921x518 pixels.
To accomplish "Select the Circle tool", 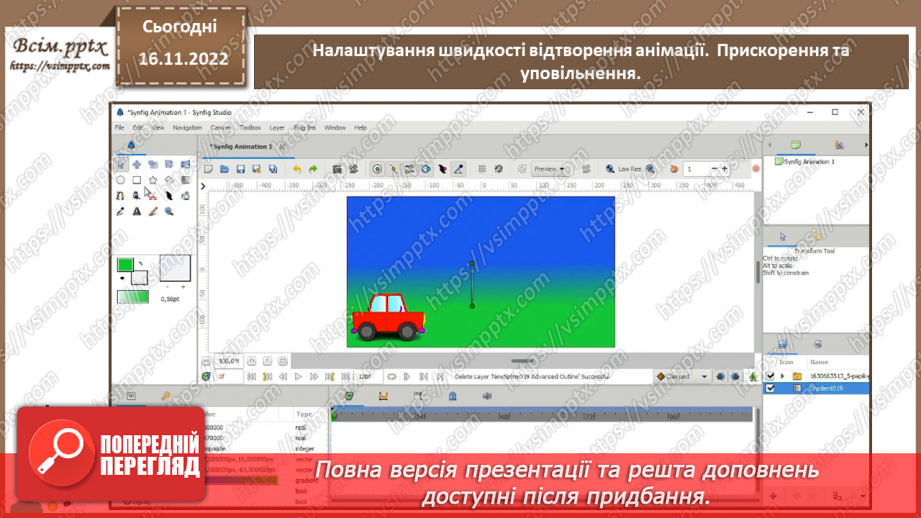I will point(120,180).
